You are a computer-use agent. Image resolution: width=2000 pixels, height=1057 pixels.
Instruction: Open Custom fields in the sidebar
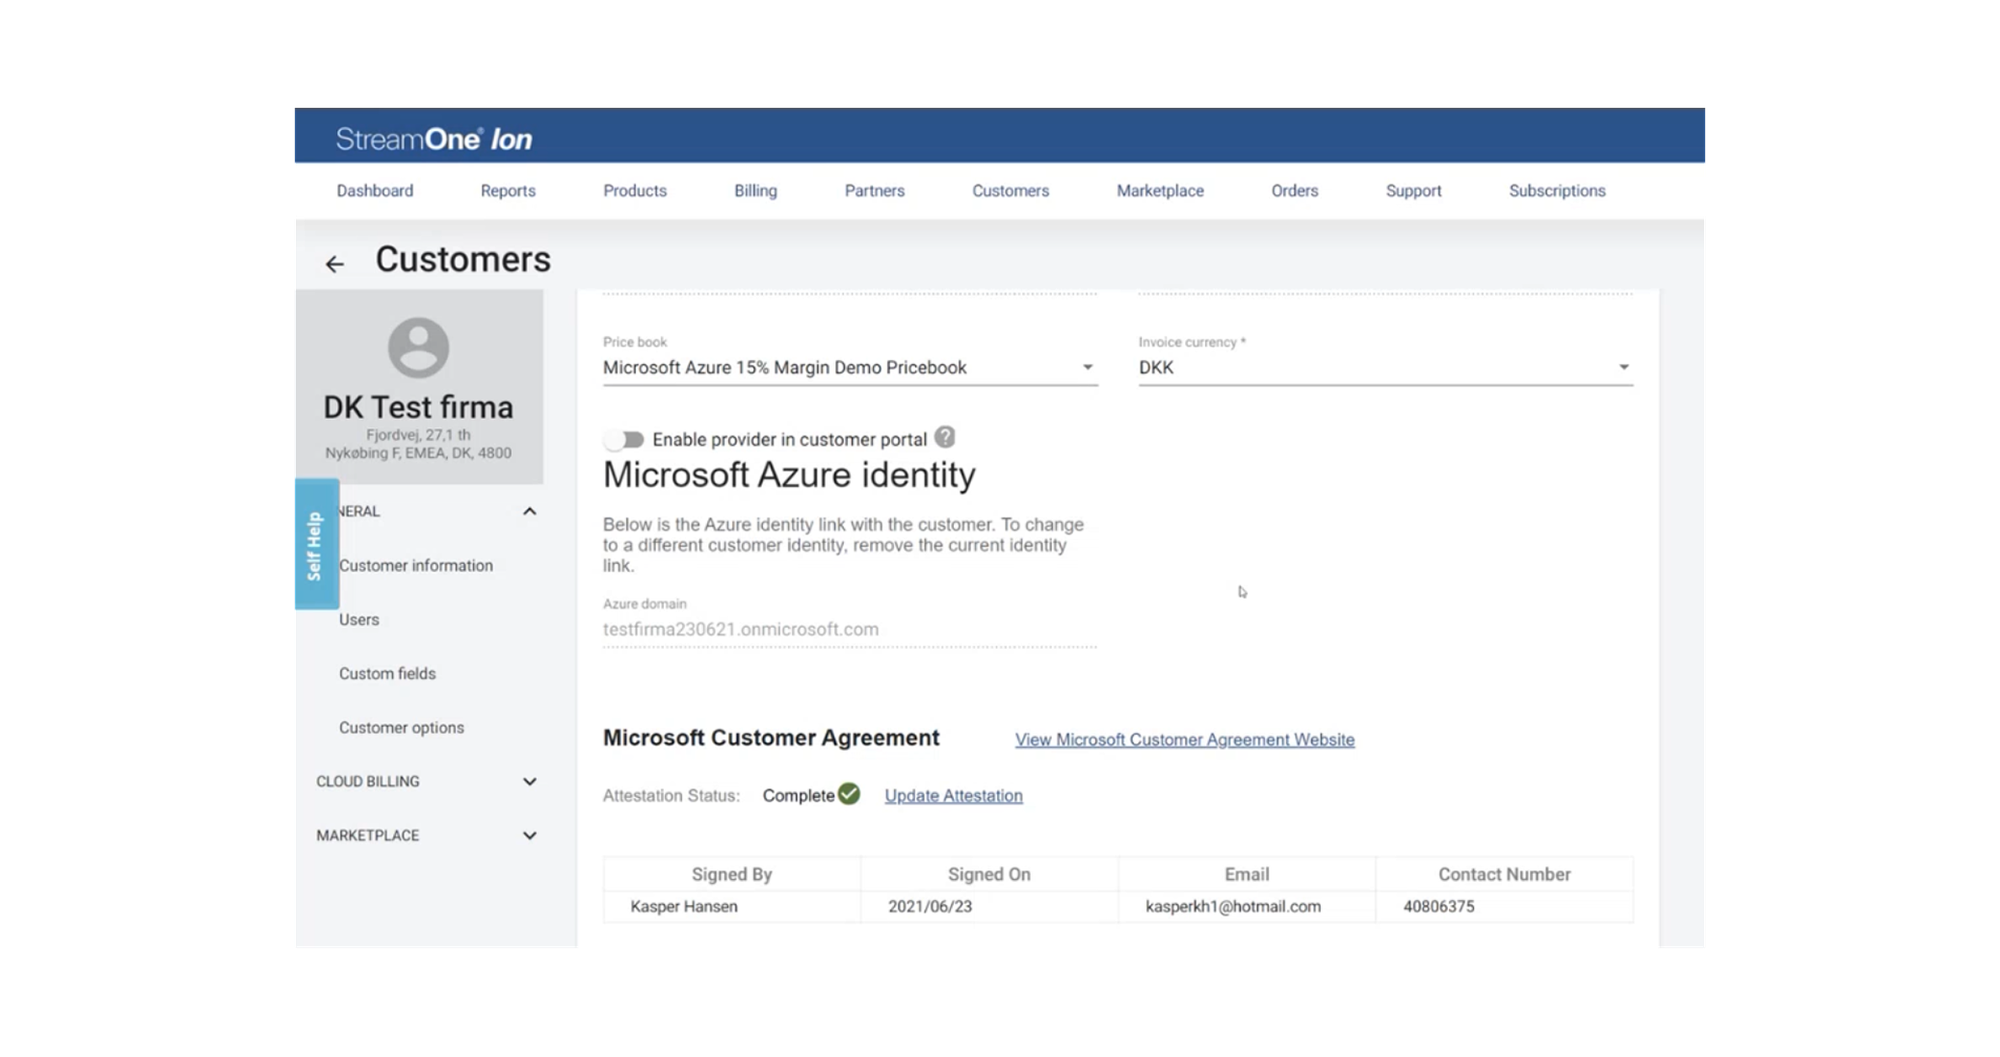[387, 673]
